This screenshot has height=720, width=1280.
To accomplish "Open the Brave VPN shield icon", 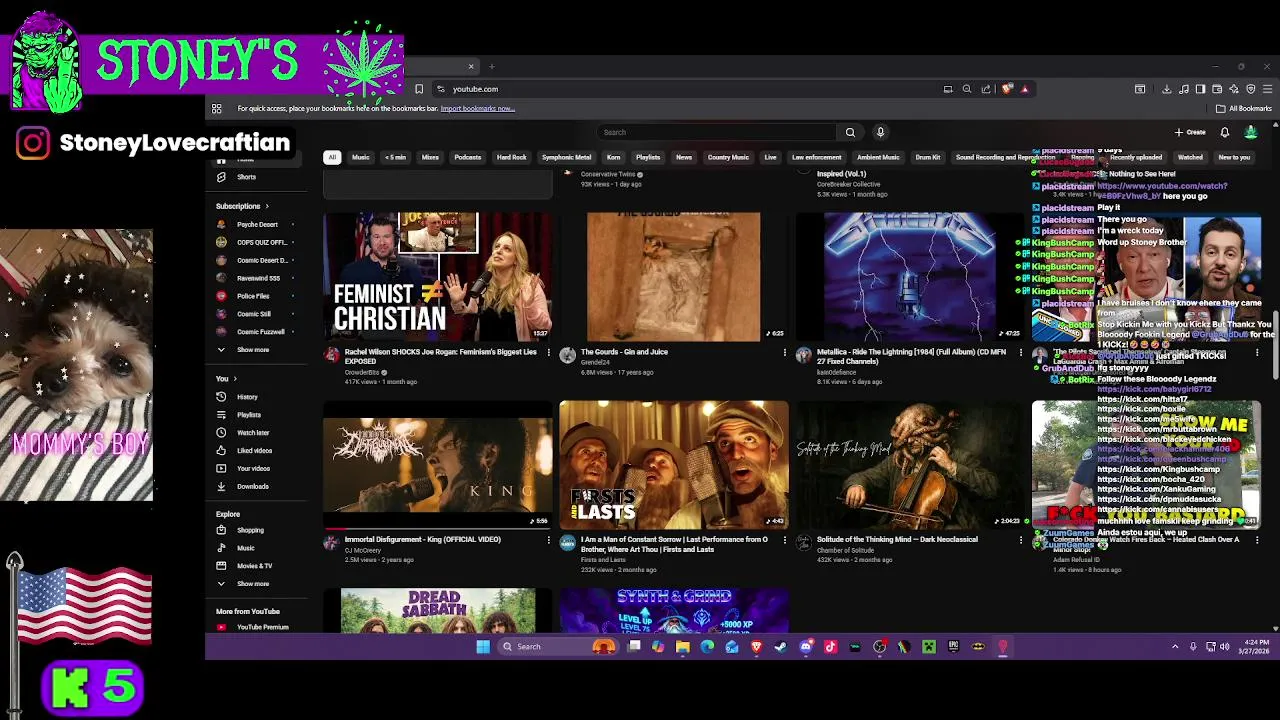I will tap(1250, 89).
